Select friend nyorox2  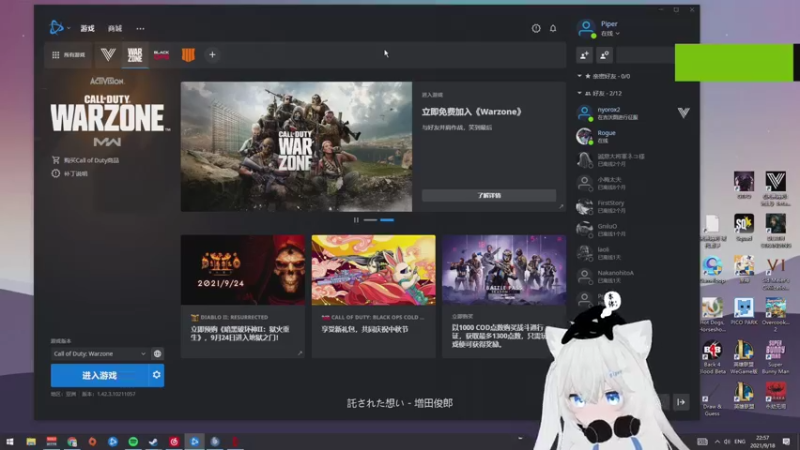[x=633, y=113]
